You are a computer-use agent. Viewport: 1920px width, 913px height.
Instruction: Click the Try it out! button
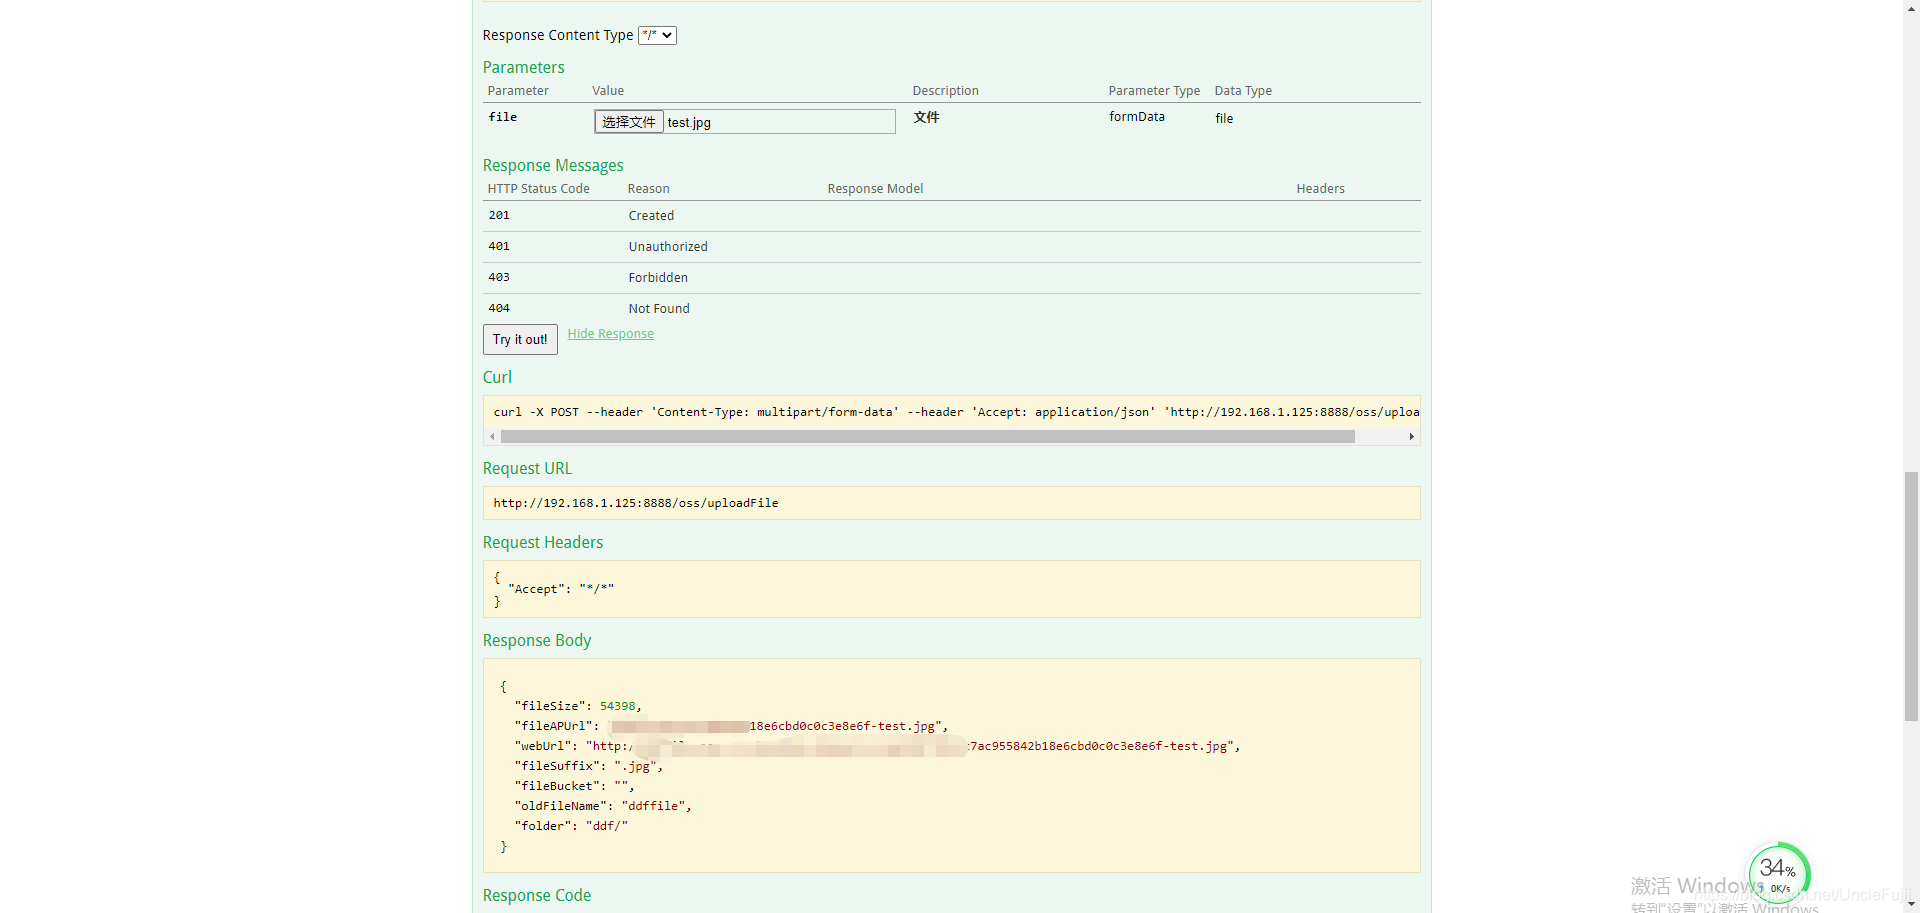tap(520, 339)
